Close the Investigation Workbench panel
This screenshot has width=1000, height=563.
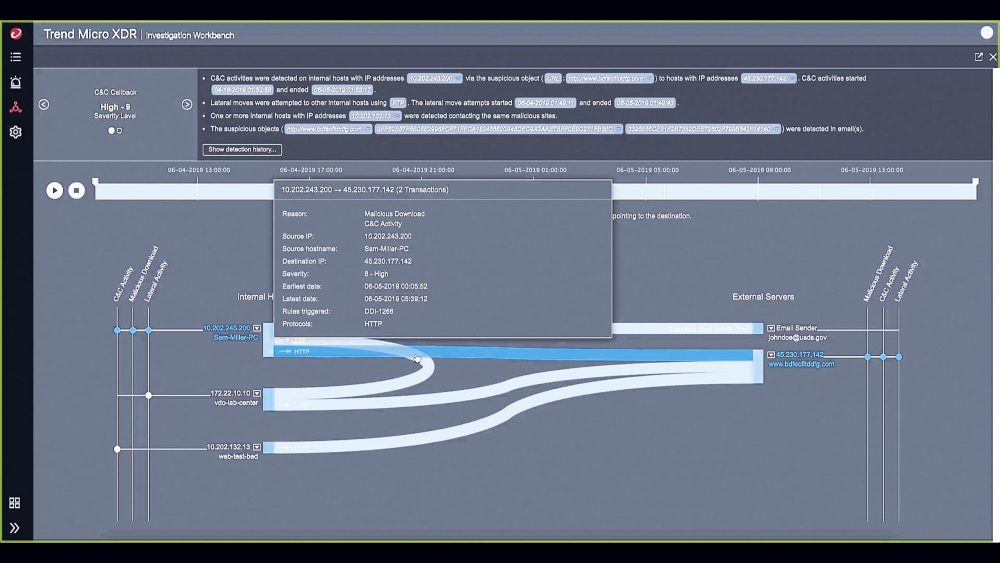pos(993,57)
